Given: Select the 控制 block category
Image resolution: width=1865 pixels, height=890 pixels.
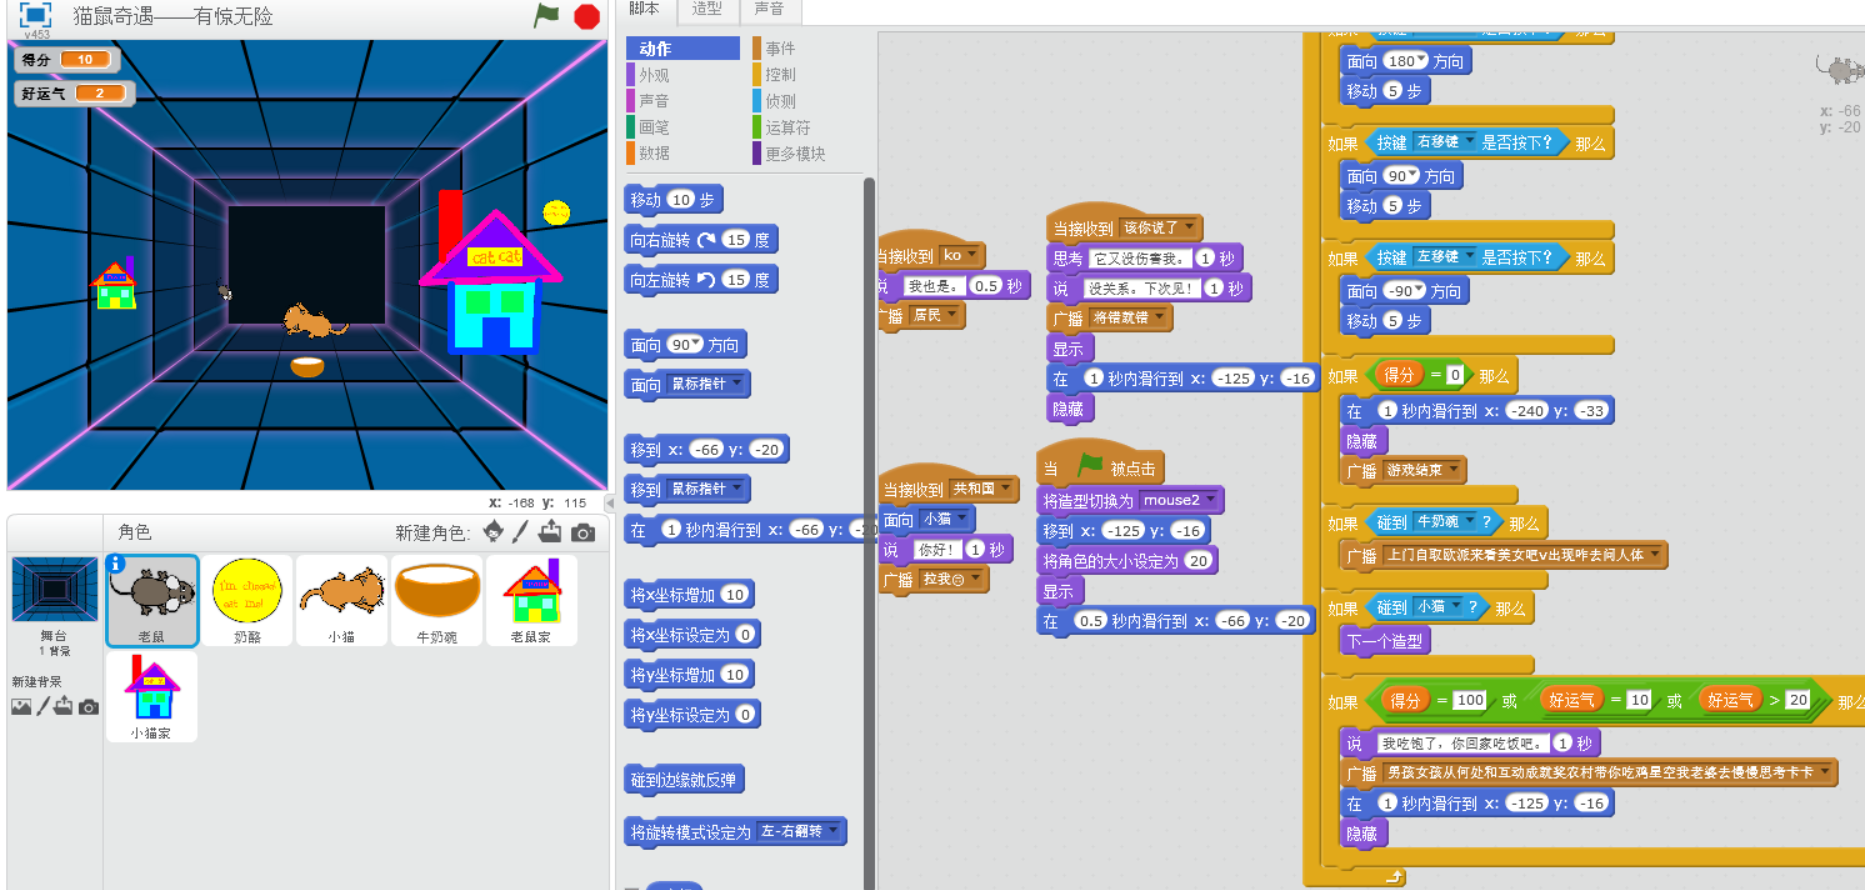Looking at the screenshot, I should 780,75.
